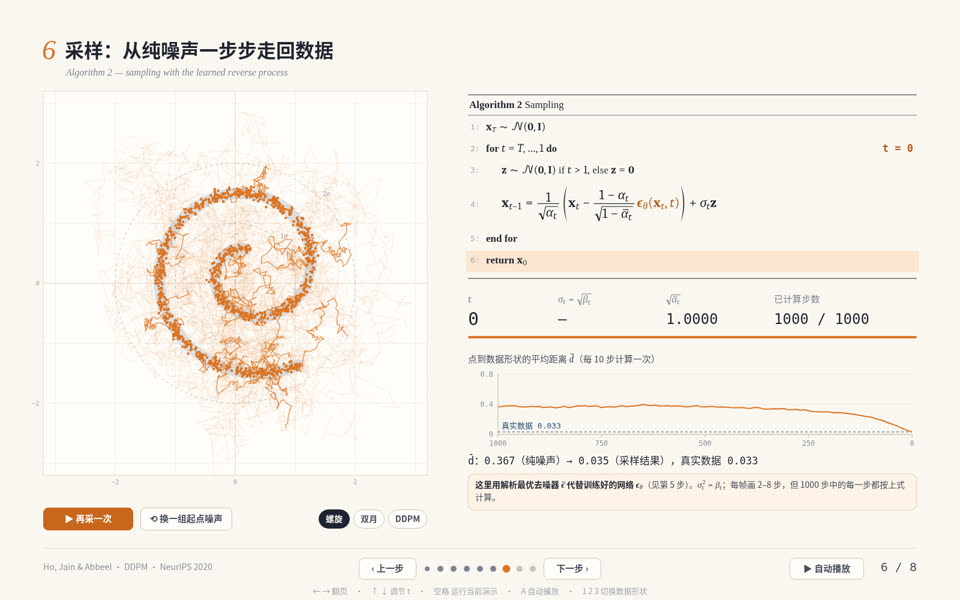Image resolution: width=960 pixels, height=600 pixels.
Task: Click the '已计算步数' label
Action: click(797, 299)
